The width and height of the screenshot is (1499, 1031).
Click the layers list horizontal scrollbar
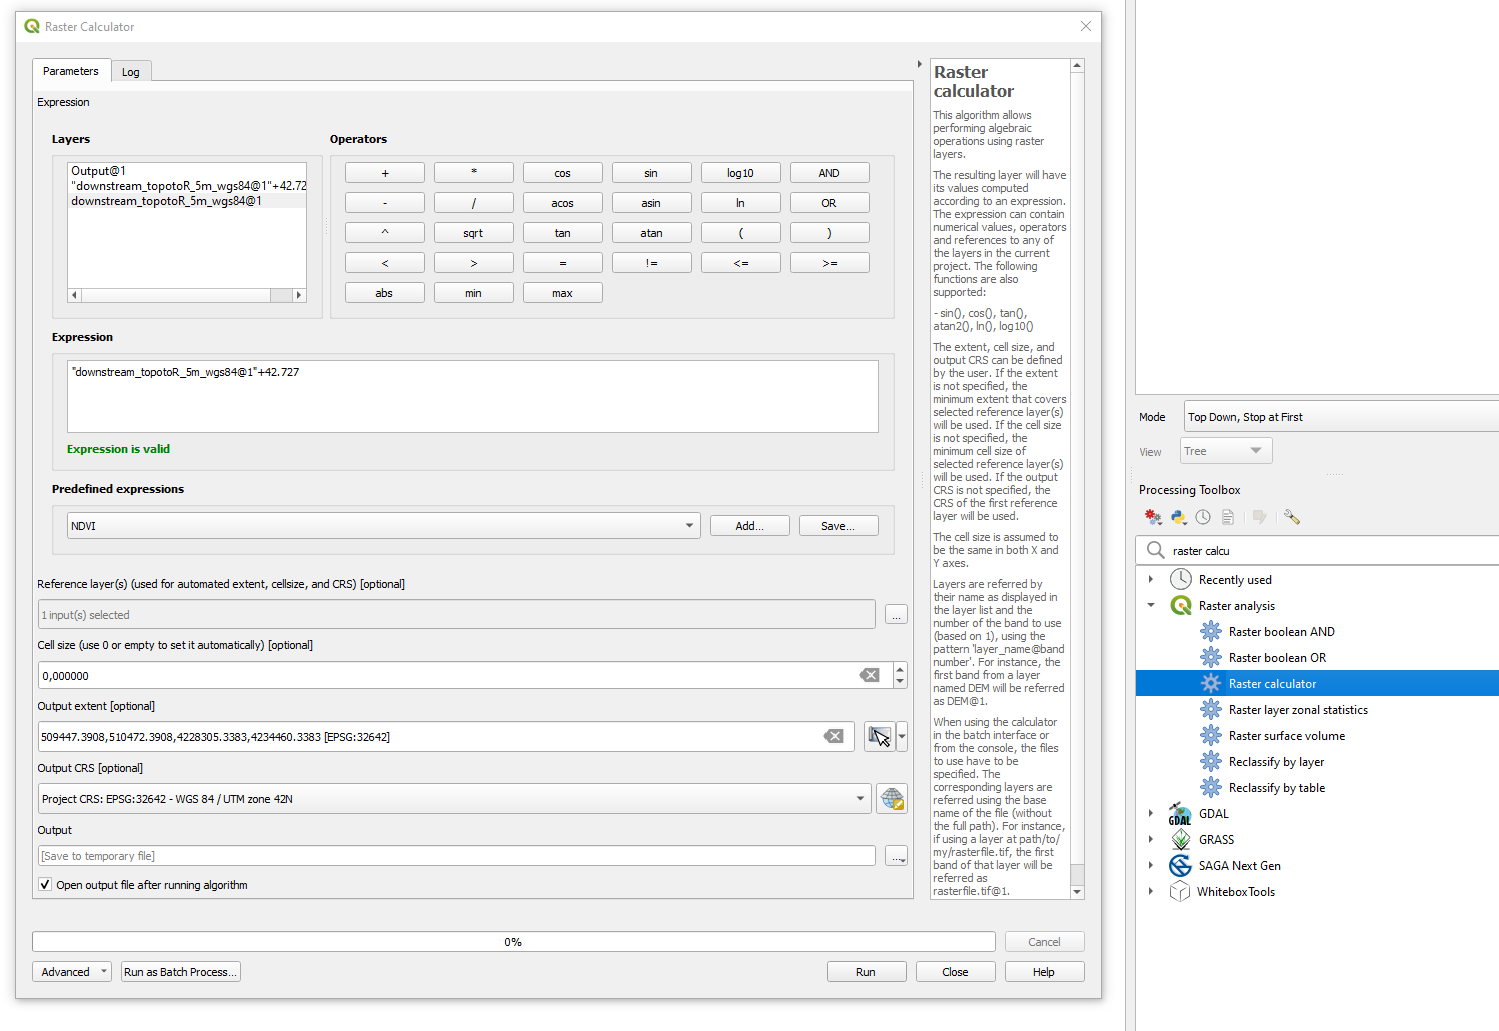186,295
